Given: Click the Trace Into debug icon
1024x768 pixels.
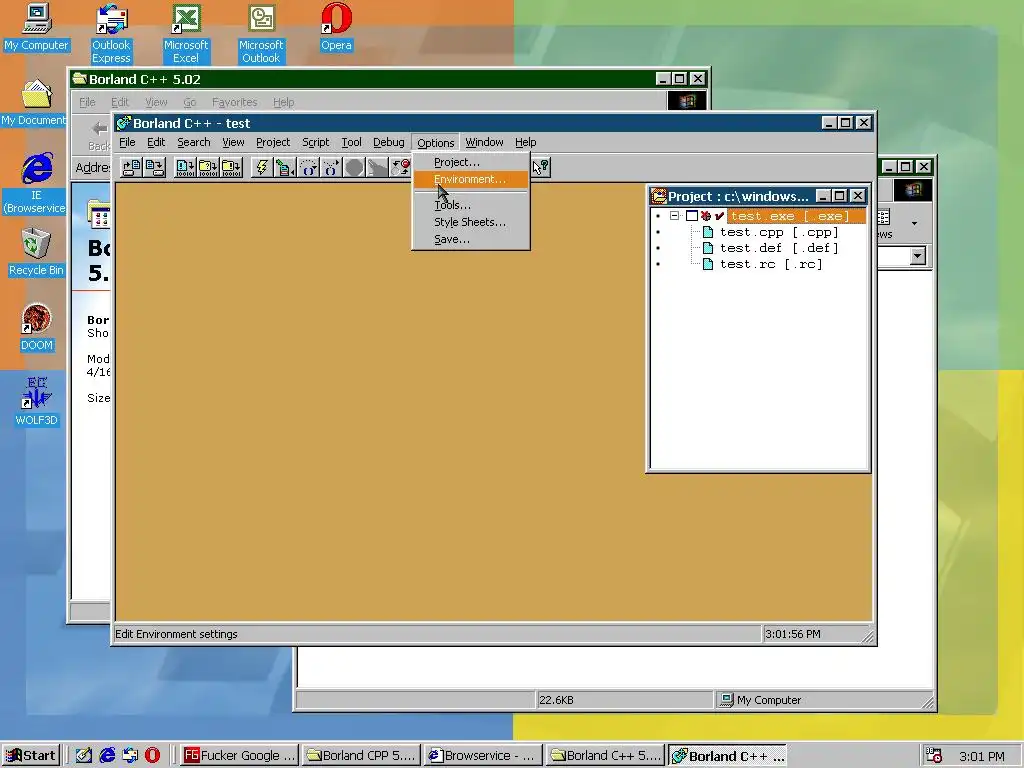Looking at the screenshot, I should coord(330,168).
